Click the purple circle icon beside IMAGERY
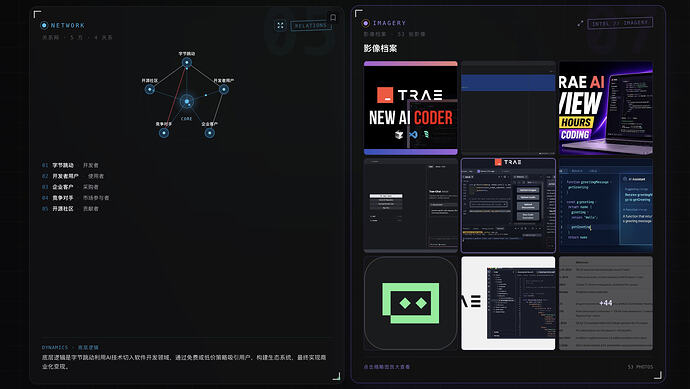The image size is (690, 389). 365,23
